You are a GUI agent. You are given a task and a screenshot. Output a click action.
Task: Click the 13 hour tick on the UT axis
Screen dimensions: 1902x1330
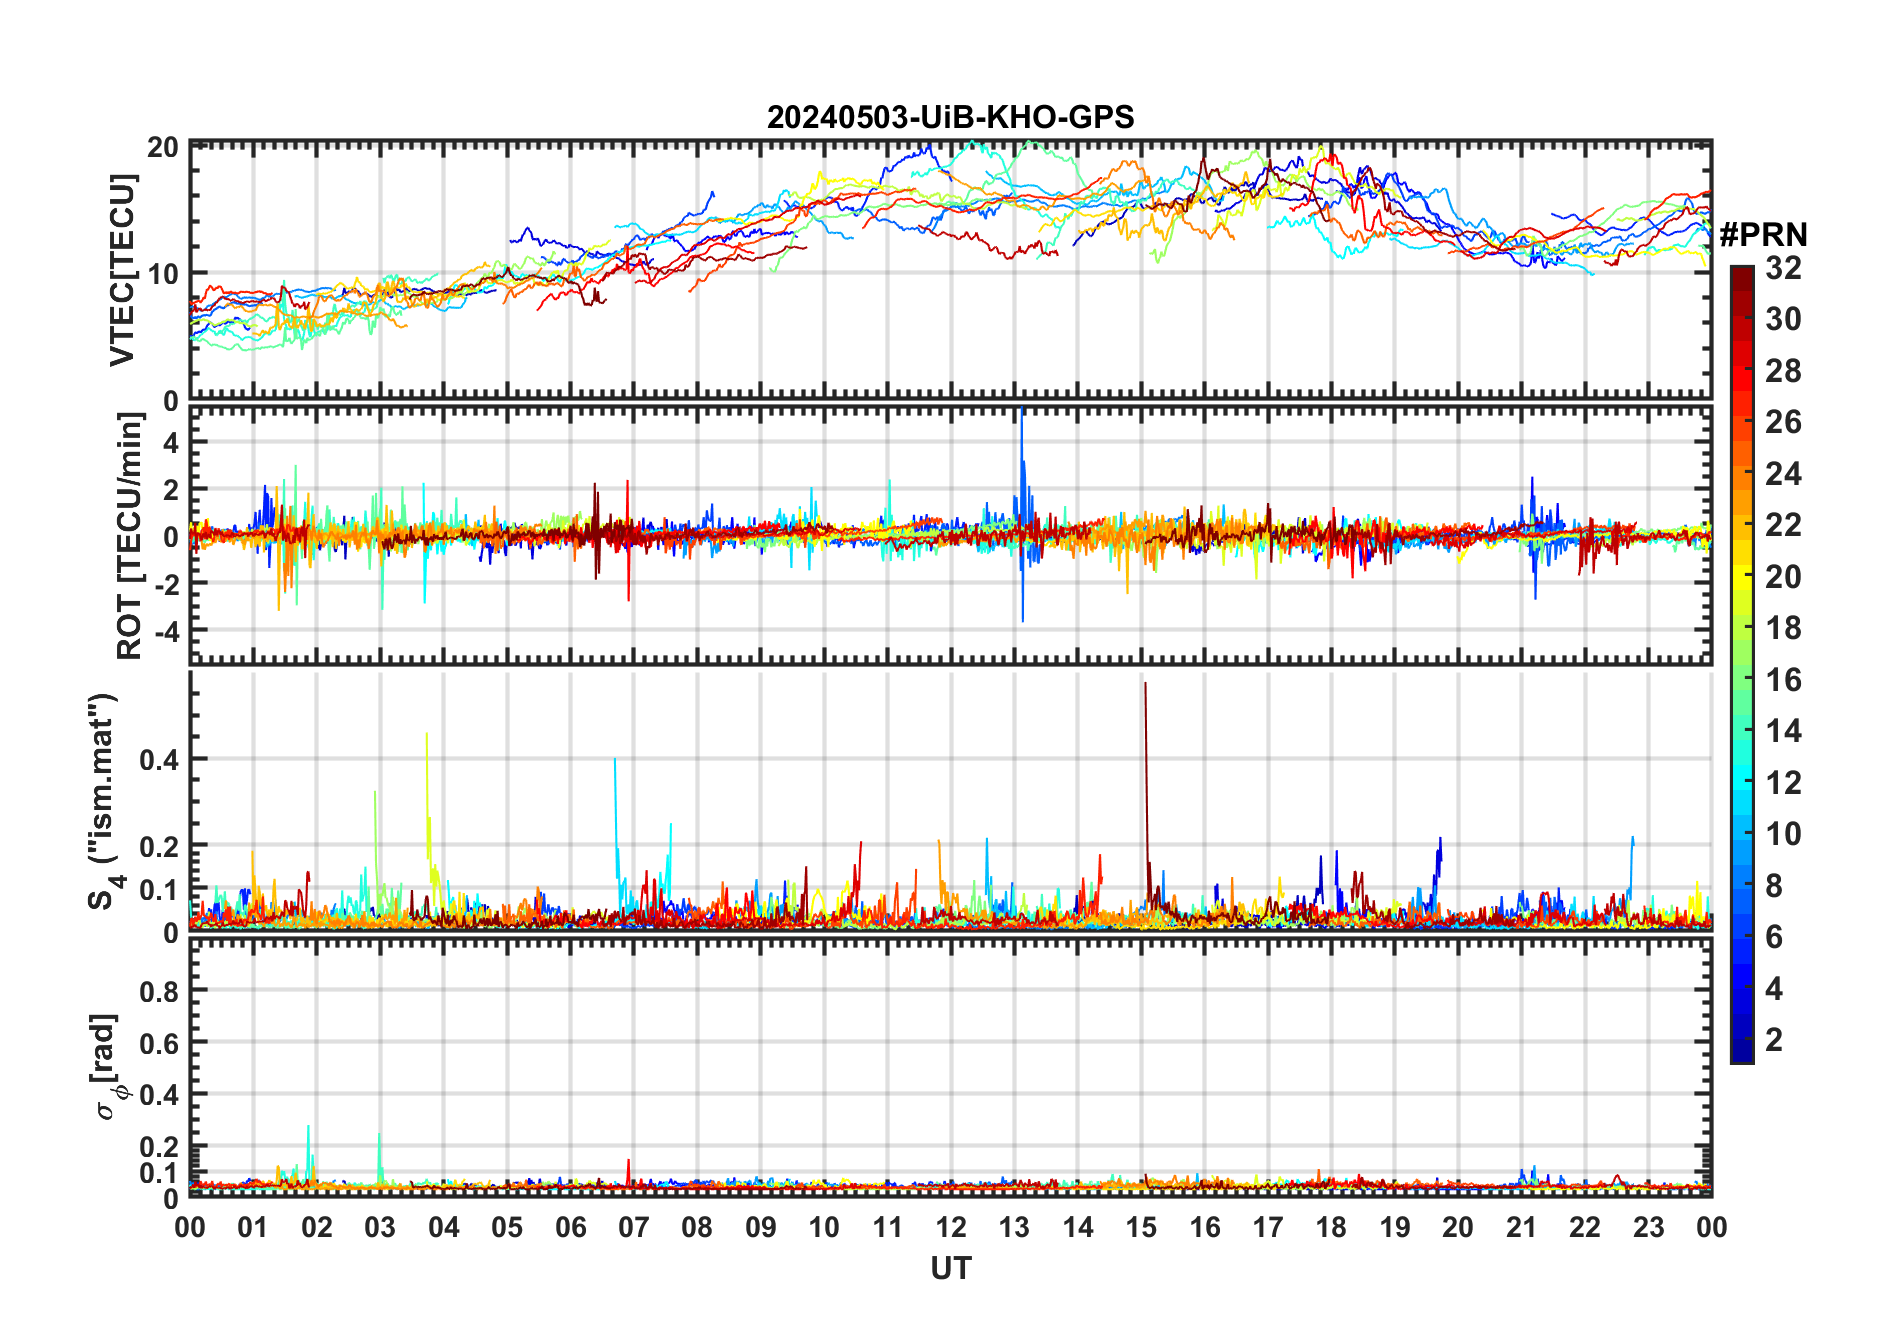[1014, 1227]
